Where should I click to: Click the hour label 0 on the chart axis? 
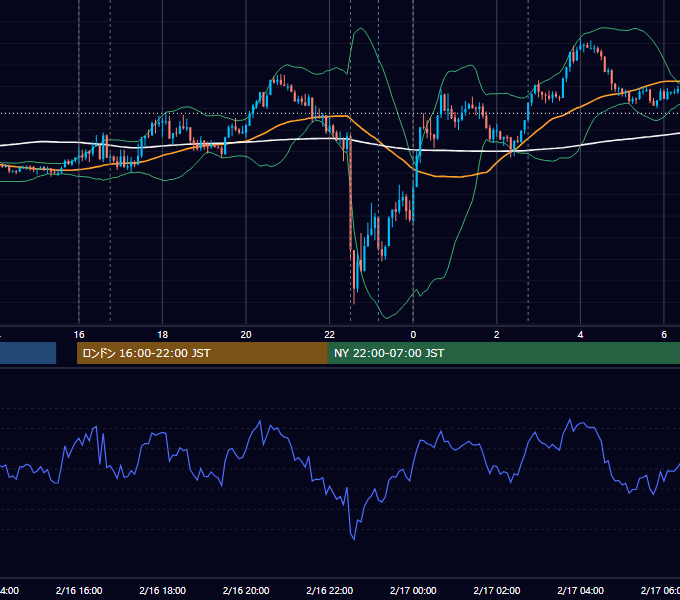(413, 335)
